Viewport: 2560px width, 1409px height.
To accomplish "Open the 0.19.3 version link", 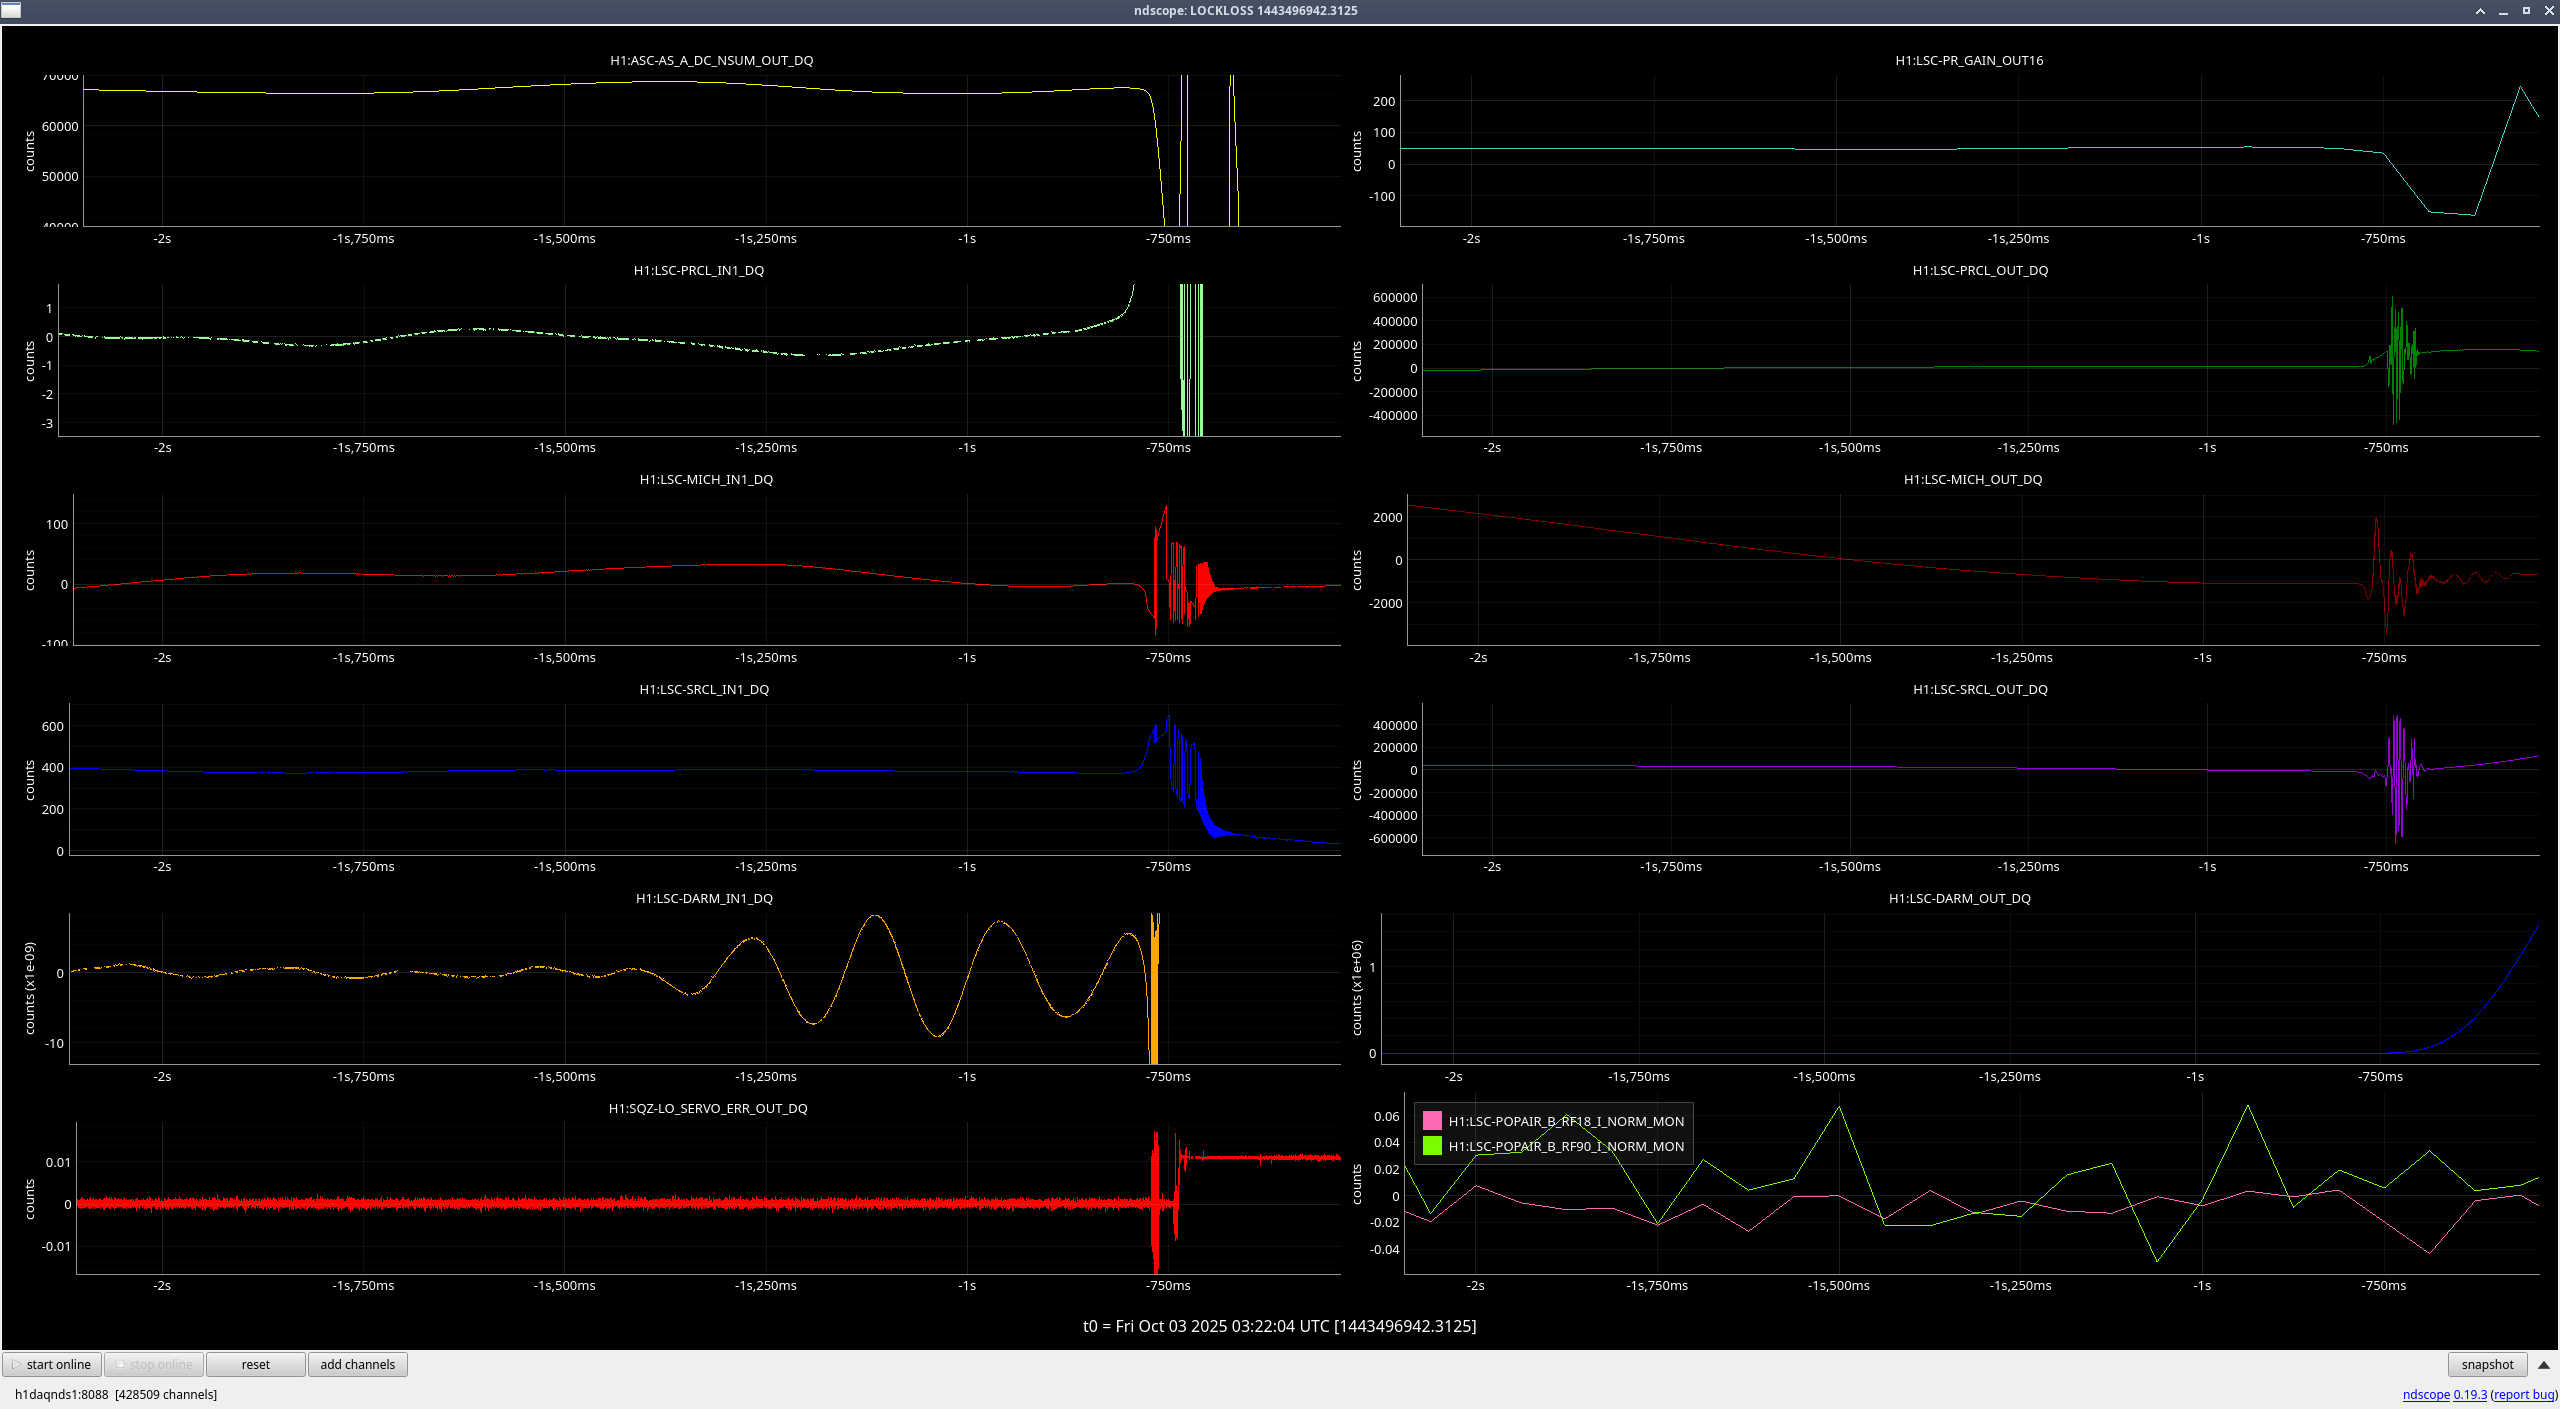I will point(2469,1394).
